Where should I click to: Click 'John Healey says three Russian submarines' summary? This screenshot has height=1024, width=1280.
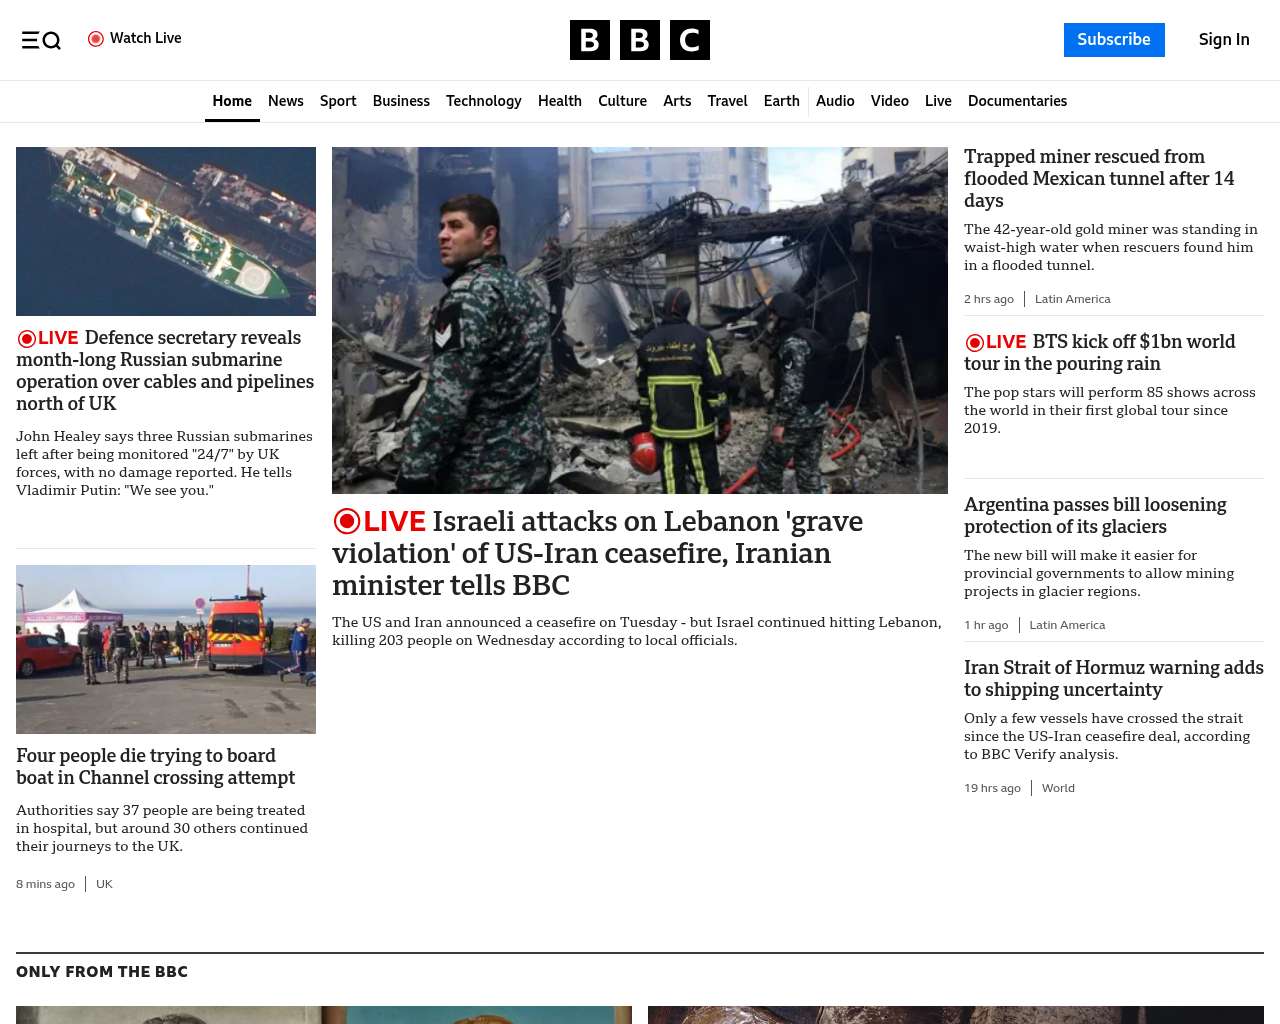pyautogui.click(x=164, y=463)
